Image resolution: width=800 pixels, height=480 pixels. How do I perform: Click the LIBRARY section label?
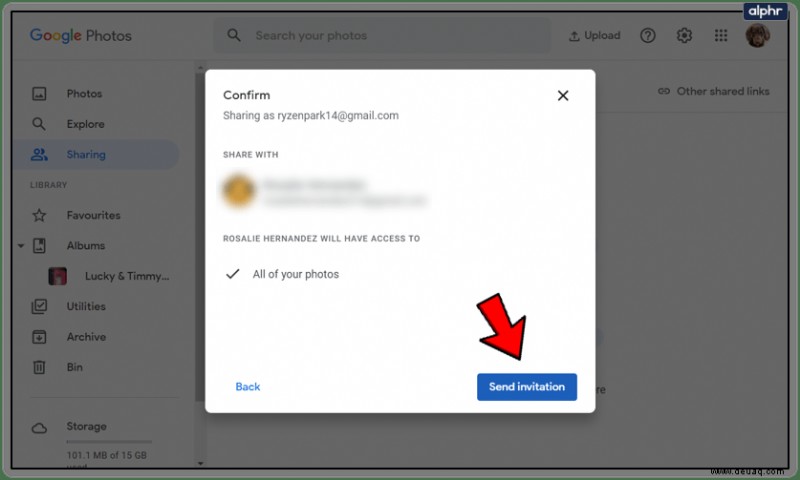48,185
